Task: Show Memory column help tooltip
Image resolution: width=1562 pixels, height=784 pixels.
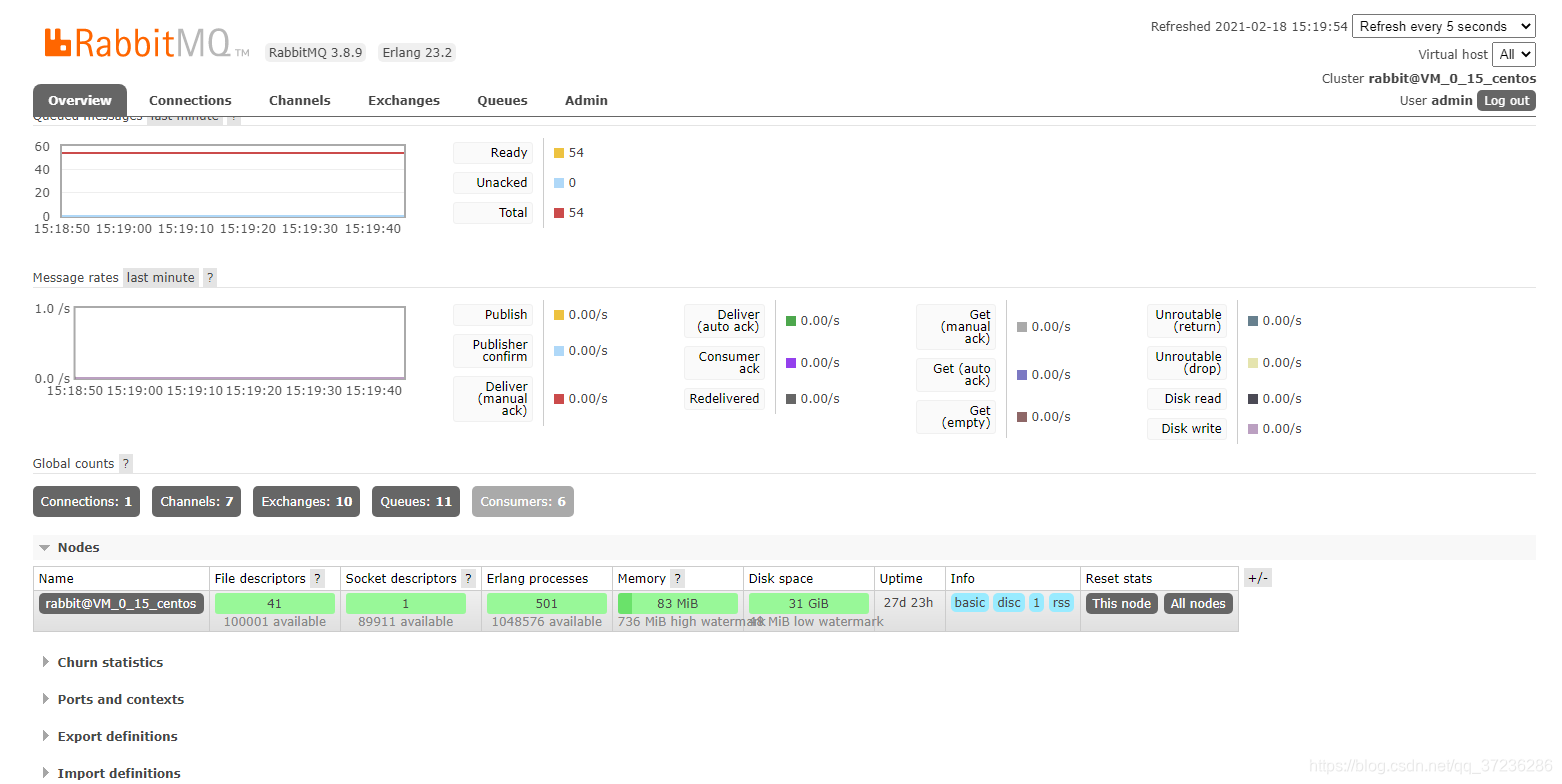Action: [677, 579]
